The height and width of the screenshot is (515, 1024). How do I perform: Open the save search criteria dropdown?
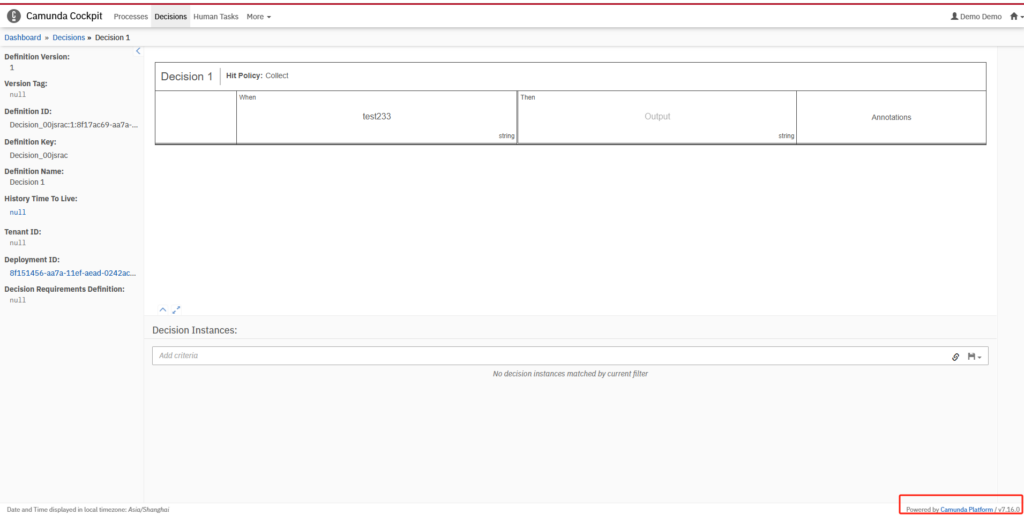pos(974,356)
